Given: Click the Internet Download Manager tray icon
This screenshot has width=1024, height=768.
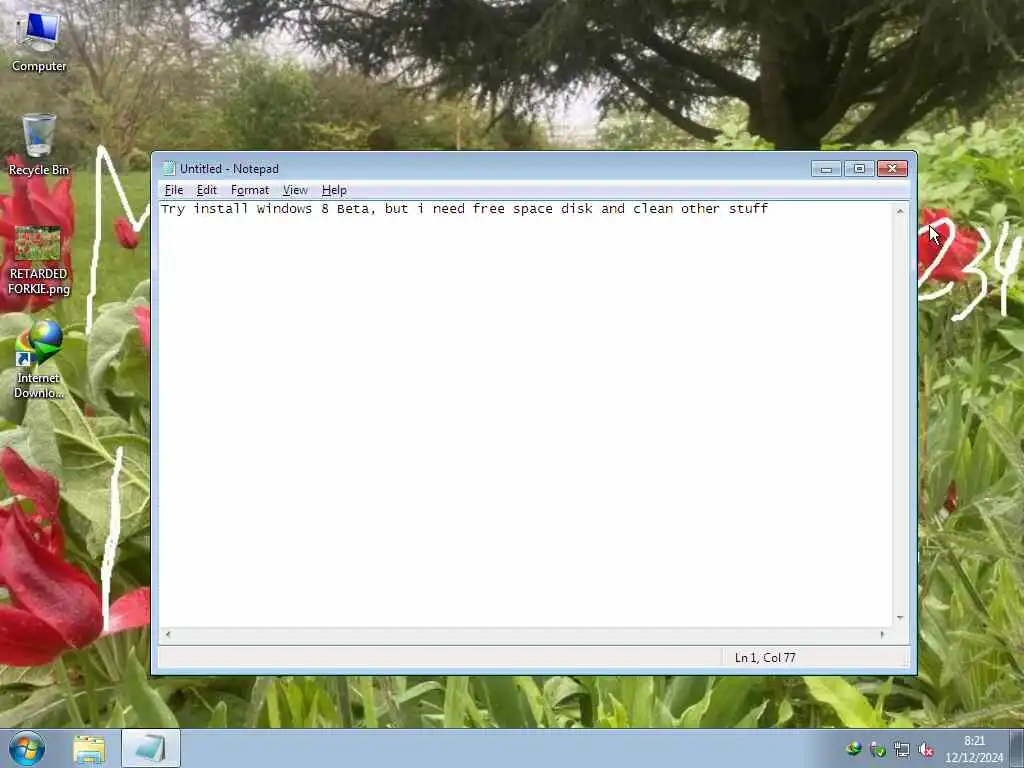Looking at the screenshot, I should coord(853,750).
